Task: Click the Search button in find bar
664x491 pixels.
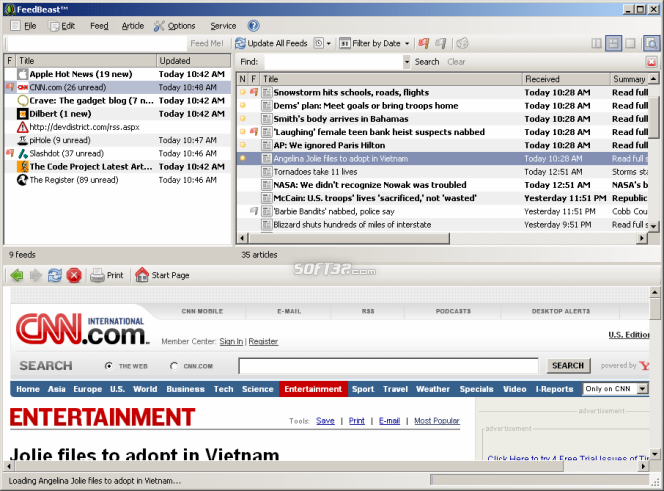Action: coord(427,62)
